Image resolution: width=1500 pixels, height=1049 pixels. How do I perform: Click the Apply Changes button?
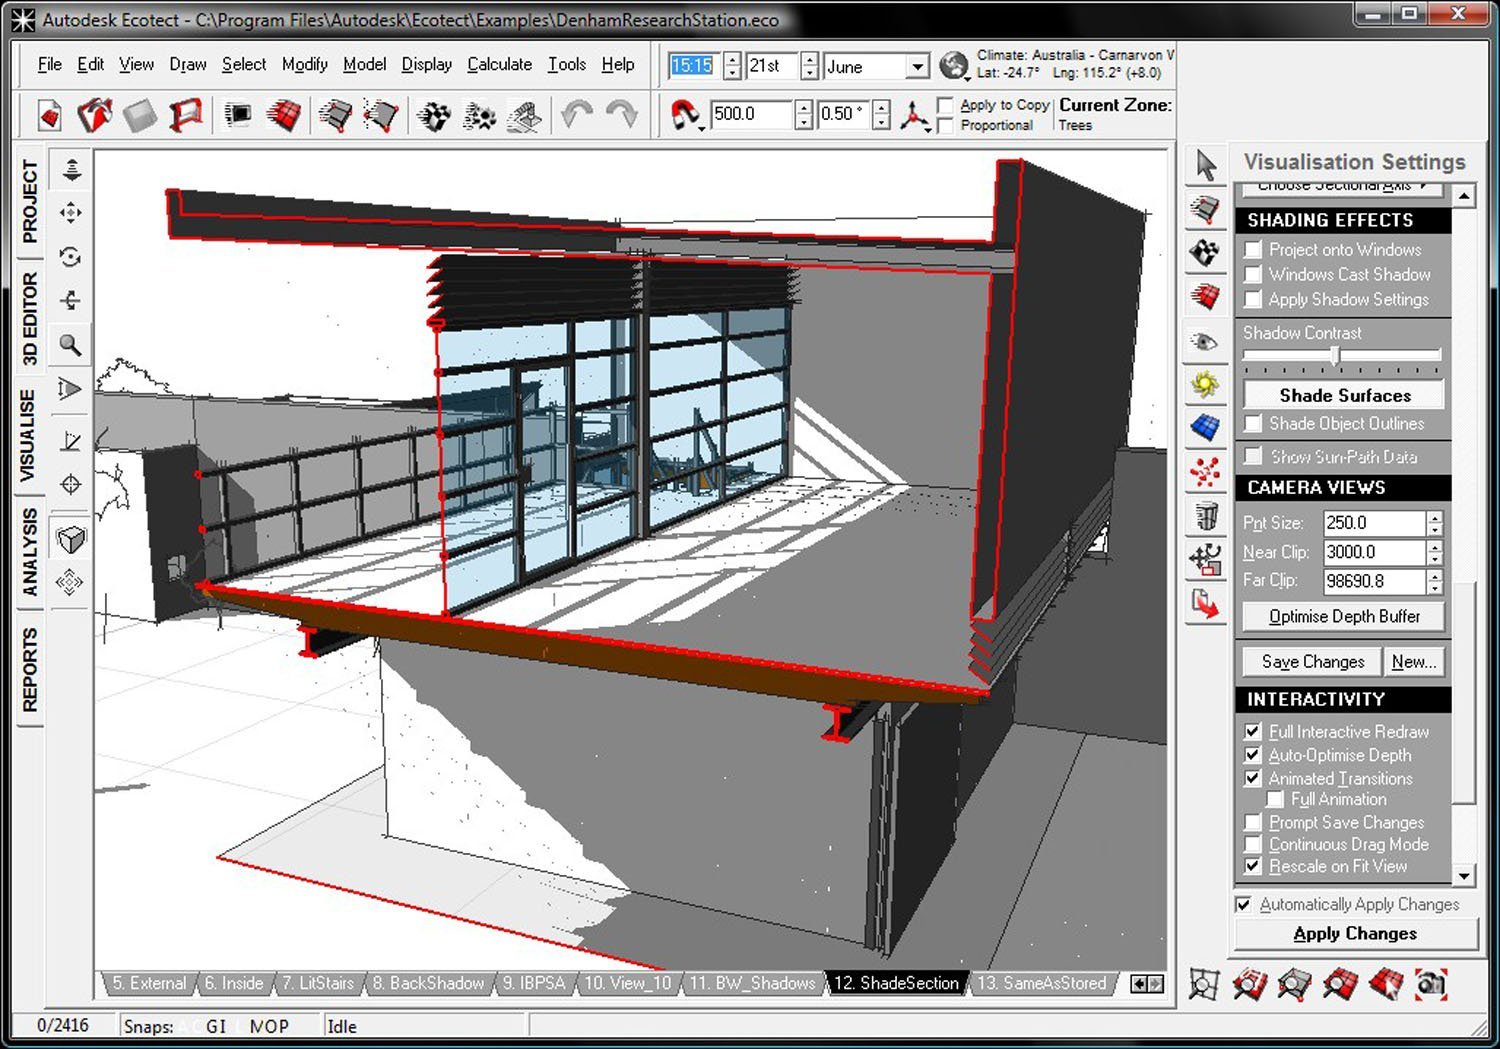1355,933
